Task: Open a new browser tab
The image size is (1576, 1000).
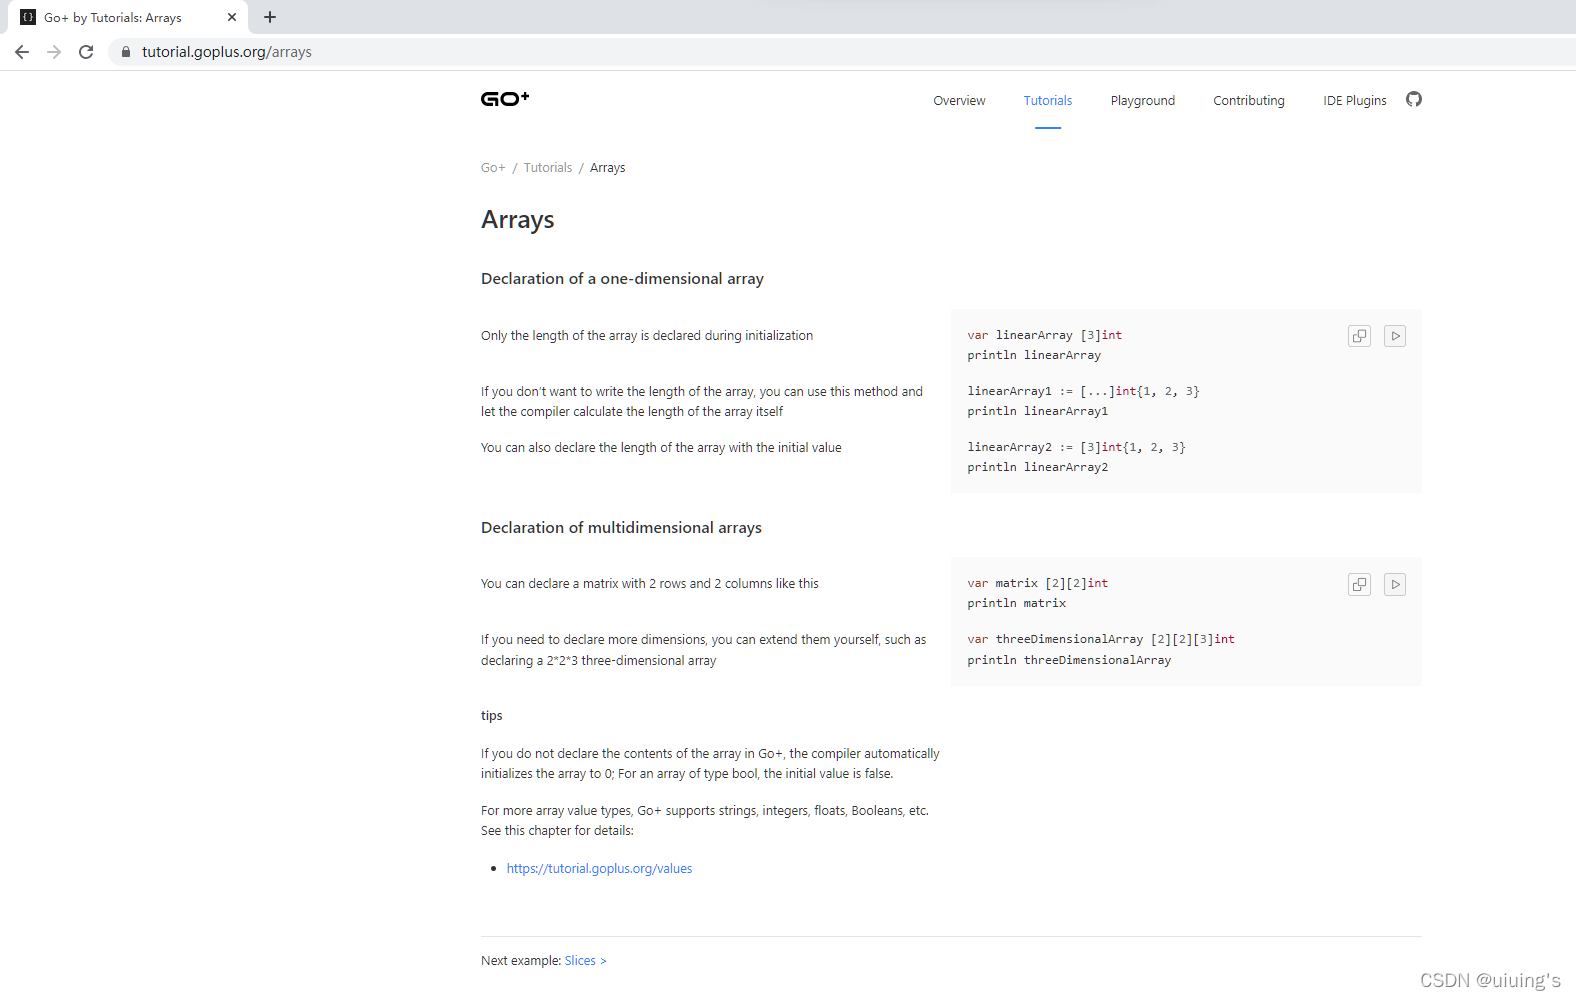Action: (270, 17)
